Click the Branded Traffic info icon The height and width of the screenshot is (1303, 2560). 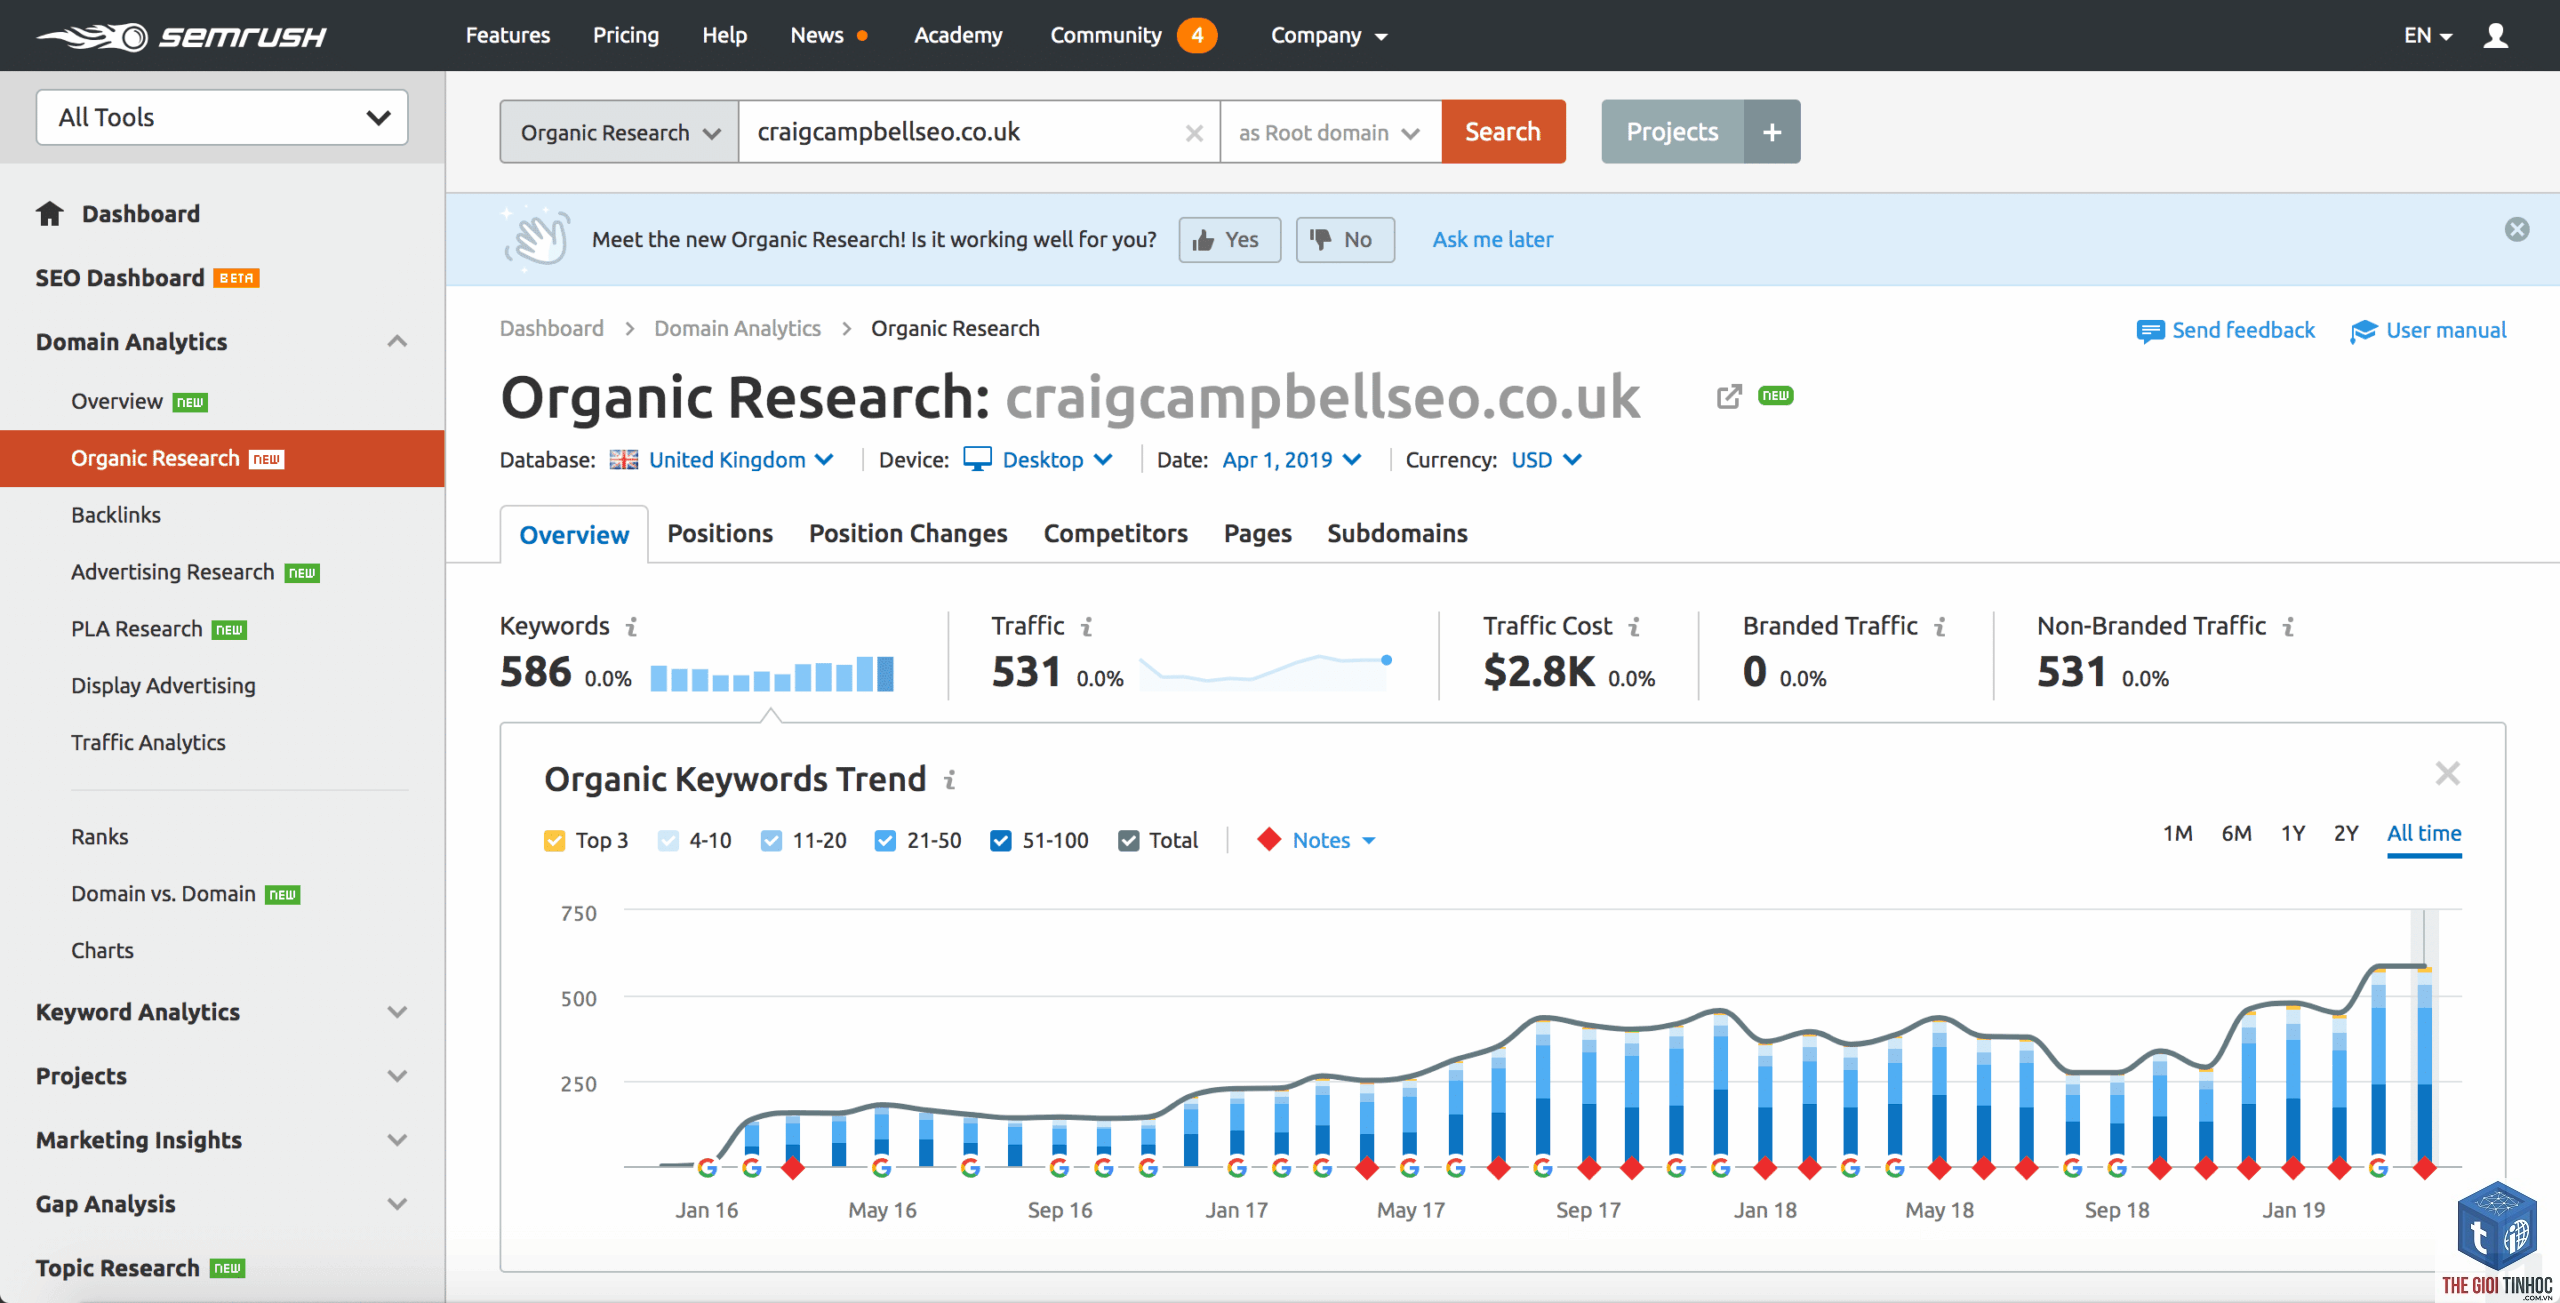coord(1940,627)
